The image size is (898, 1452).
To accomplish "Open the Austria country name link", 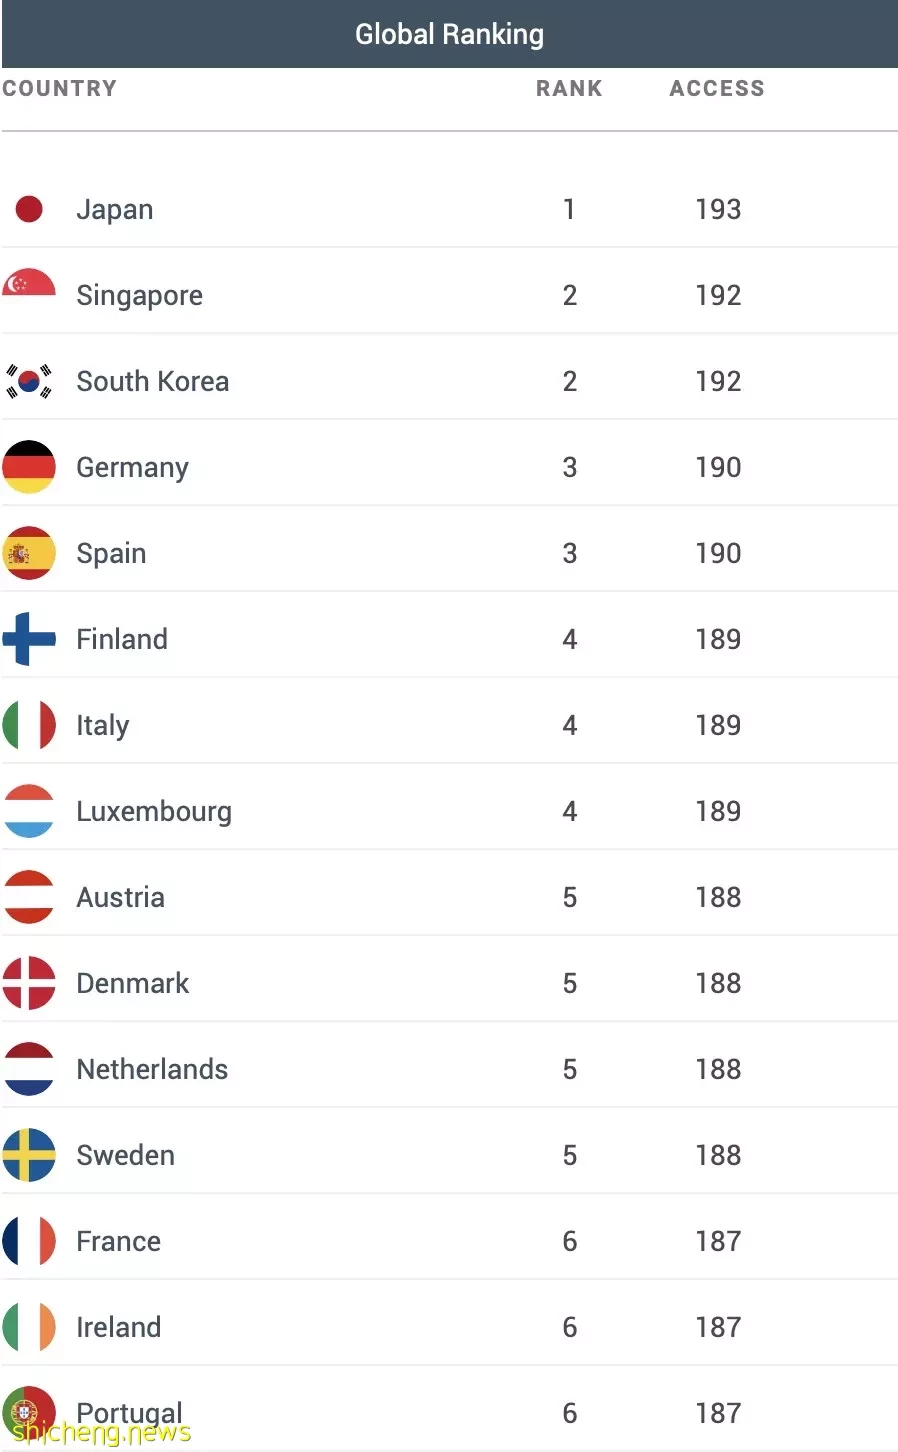I will click(120, 897).
